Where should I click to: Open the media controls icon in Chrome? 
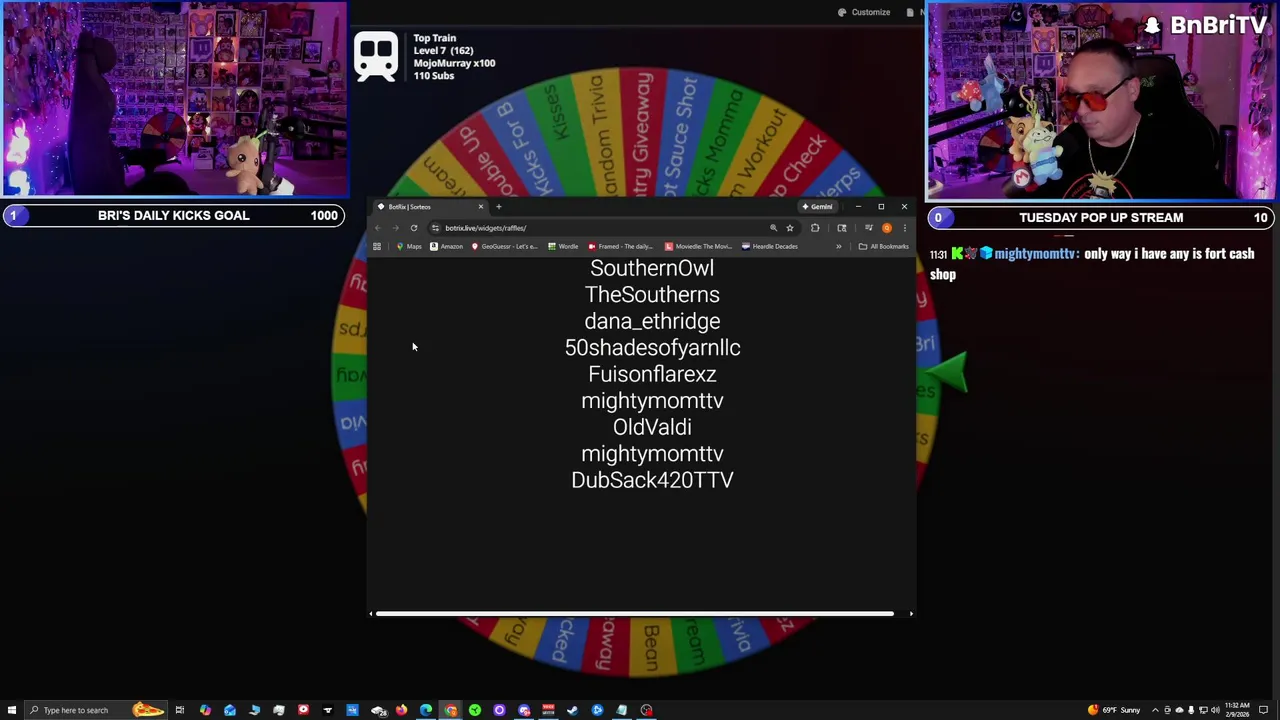point(869,228)
